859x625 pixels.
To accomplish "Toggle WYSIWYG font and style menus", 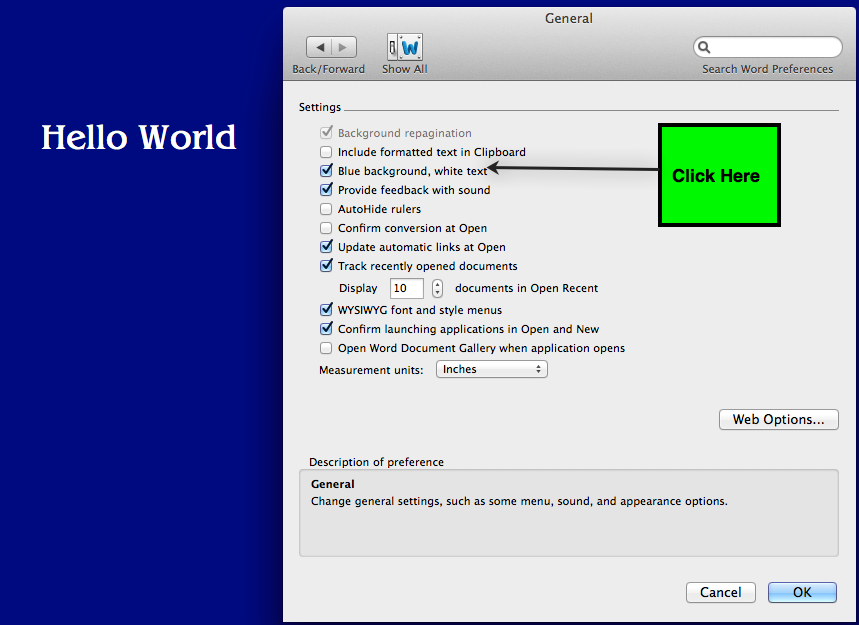I will 326,309.
